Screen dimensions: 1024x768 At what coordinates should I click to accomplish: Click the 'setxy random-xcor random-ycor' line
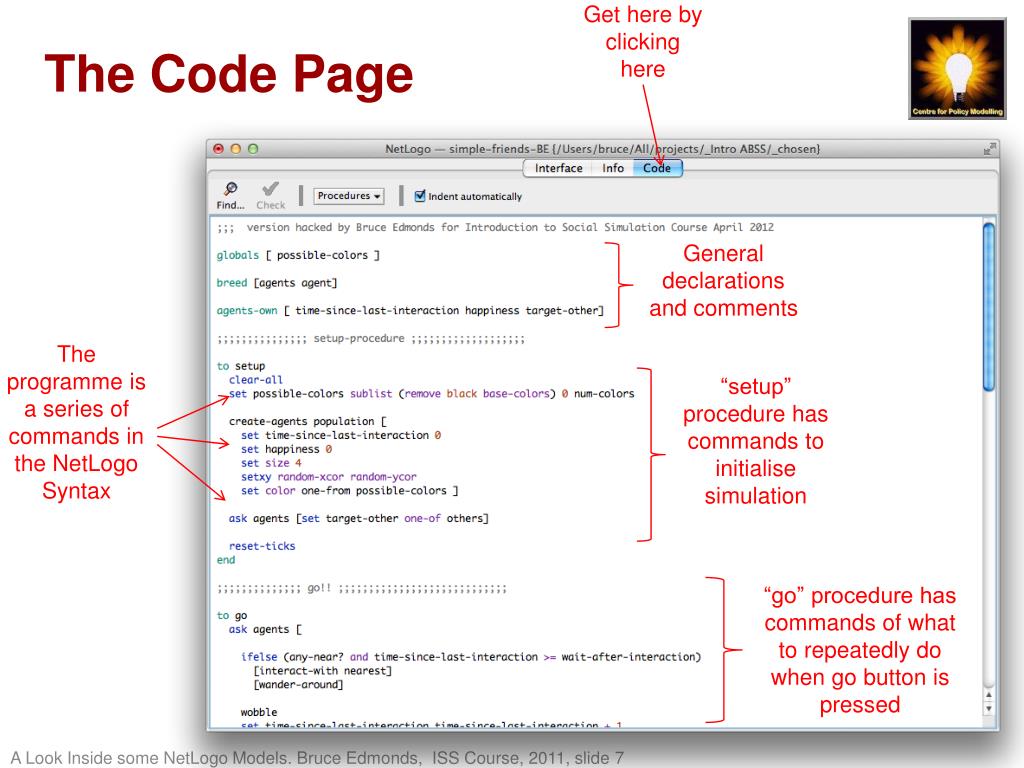coord(328,477)
